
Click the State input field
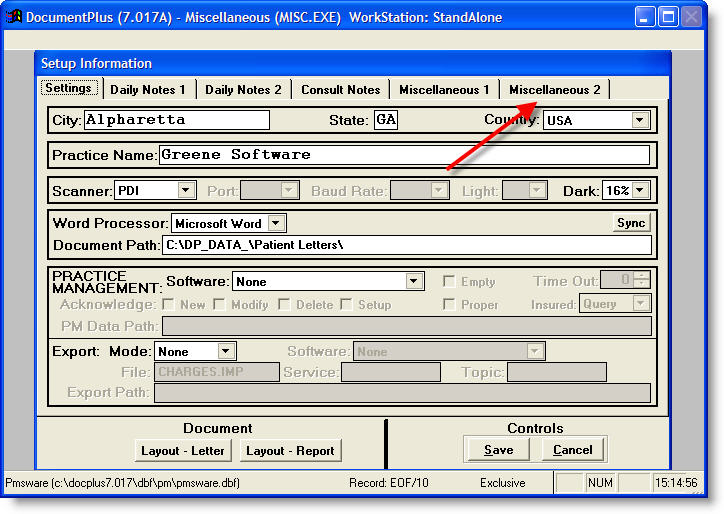click(385, 120)
